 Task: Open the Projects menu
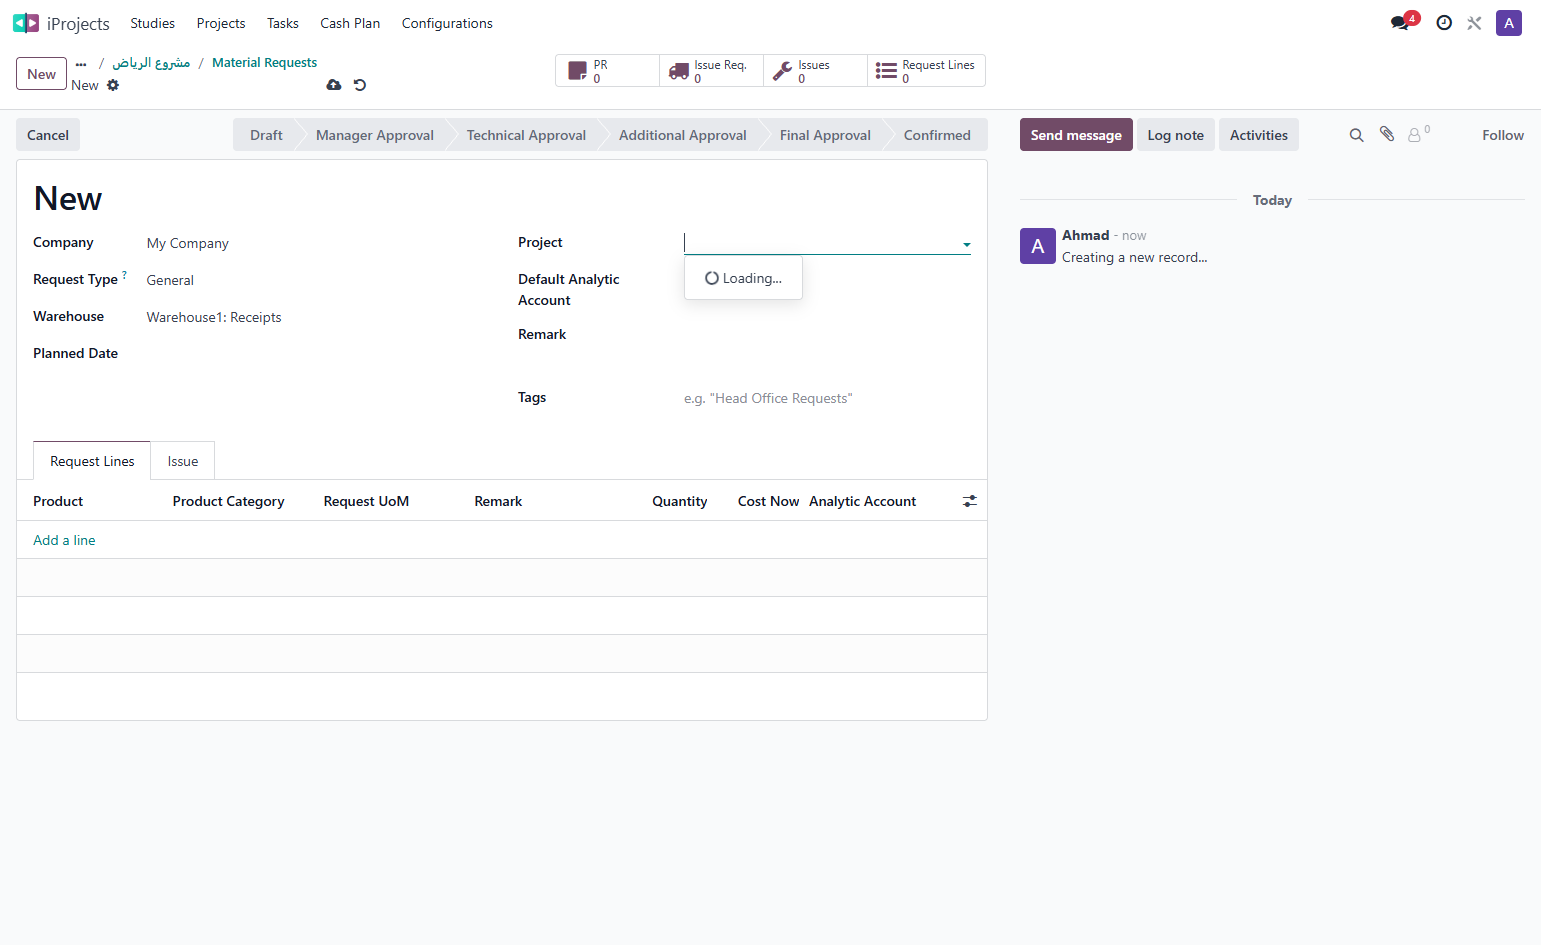click(221, 23)
